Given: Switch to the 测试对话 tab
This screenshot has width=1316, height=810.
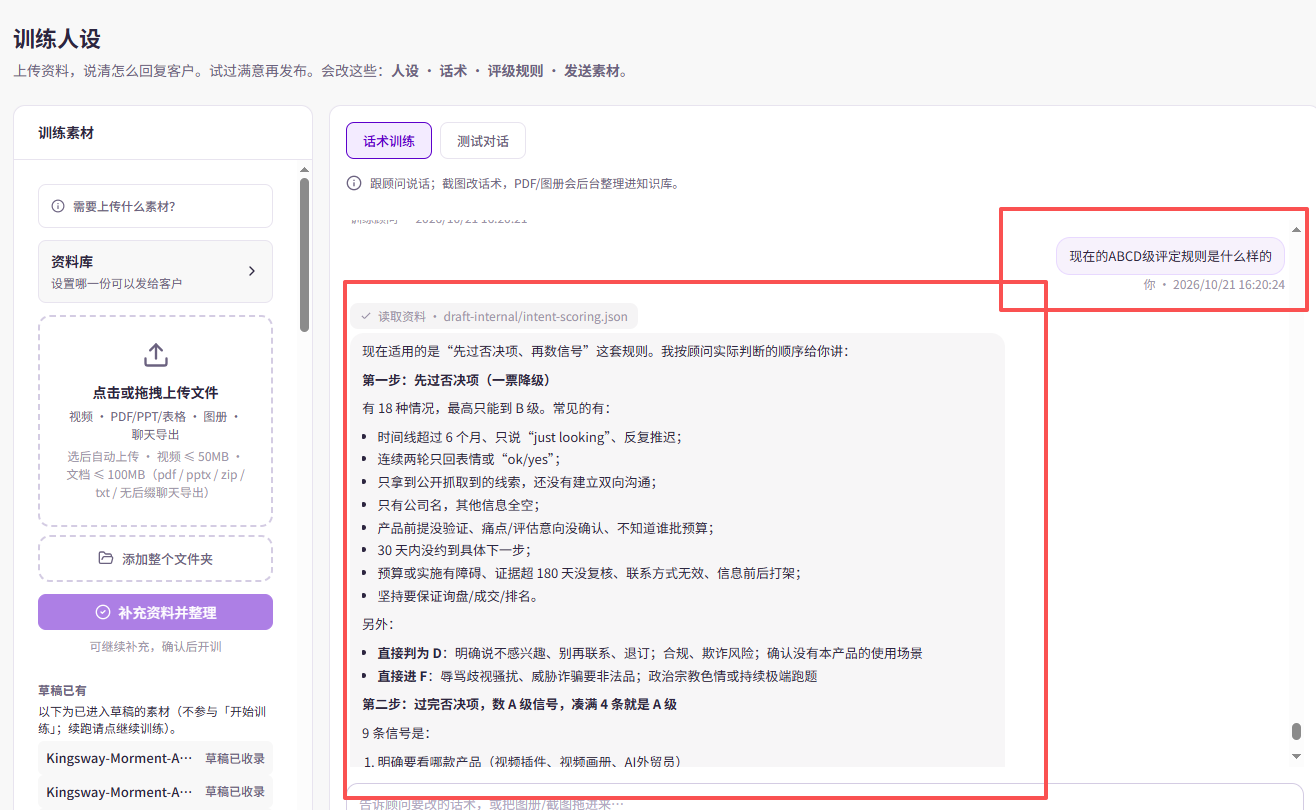Looking at the screenshot, I should [483, 141].
